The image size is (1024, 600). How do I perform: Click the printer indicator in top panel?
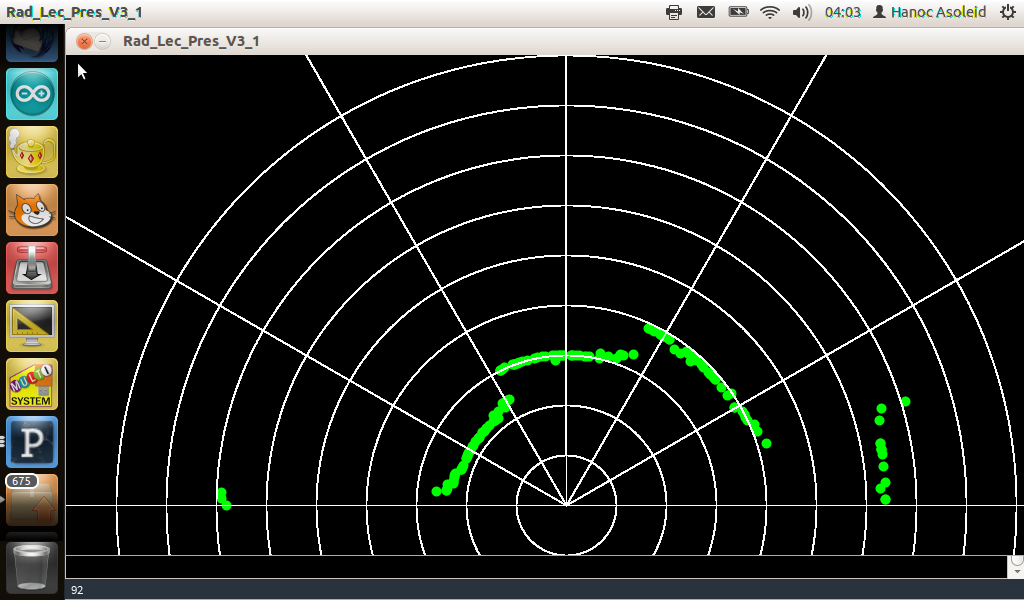[x=674, y=12]
